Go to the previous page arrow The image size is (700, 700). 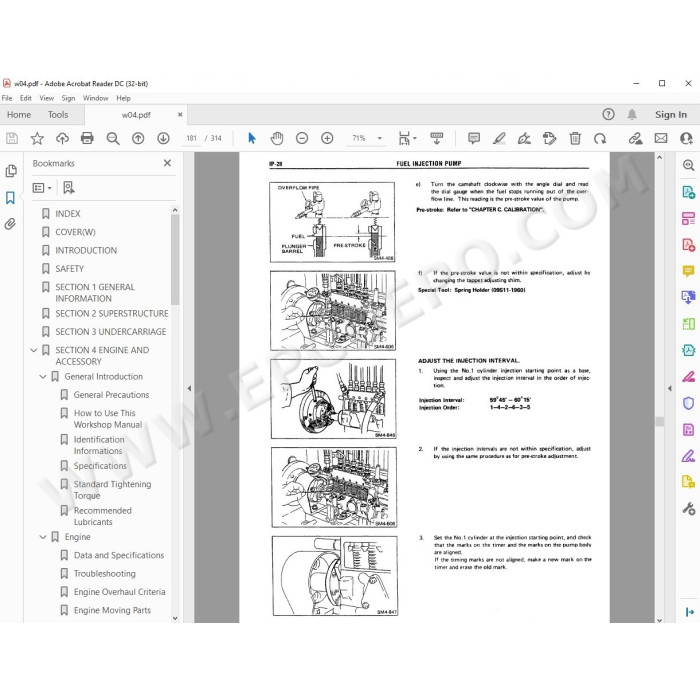(138, 138)
